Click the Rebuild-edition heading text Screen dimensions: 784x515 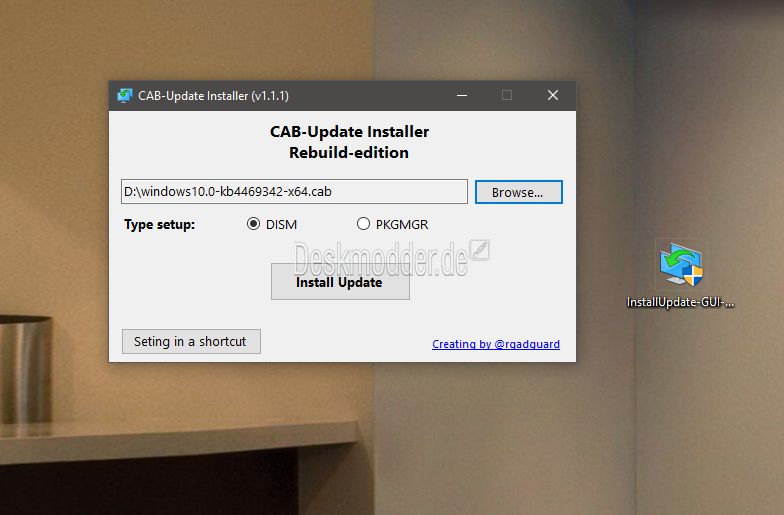click(349, 152)
